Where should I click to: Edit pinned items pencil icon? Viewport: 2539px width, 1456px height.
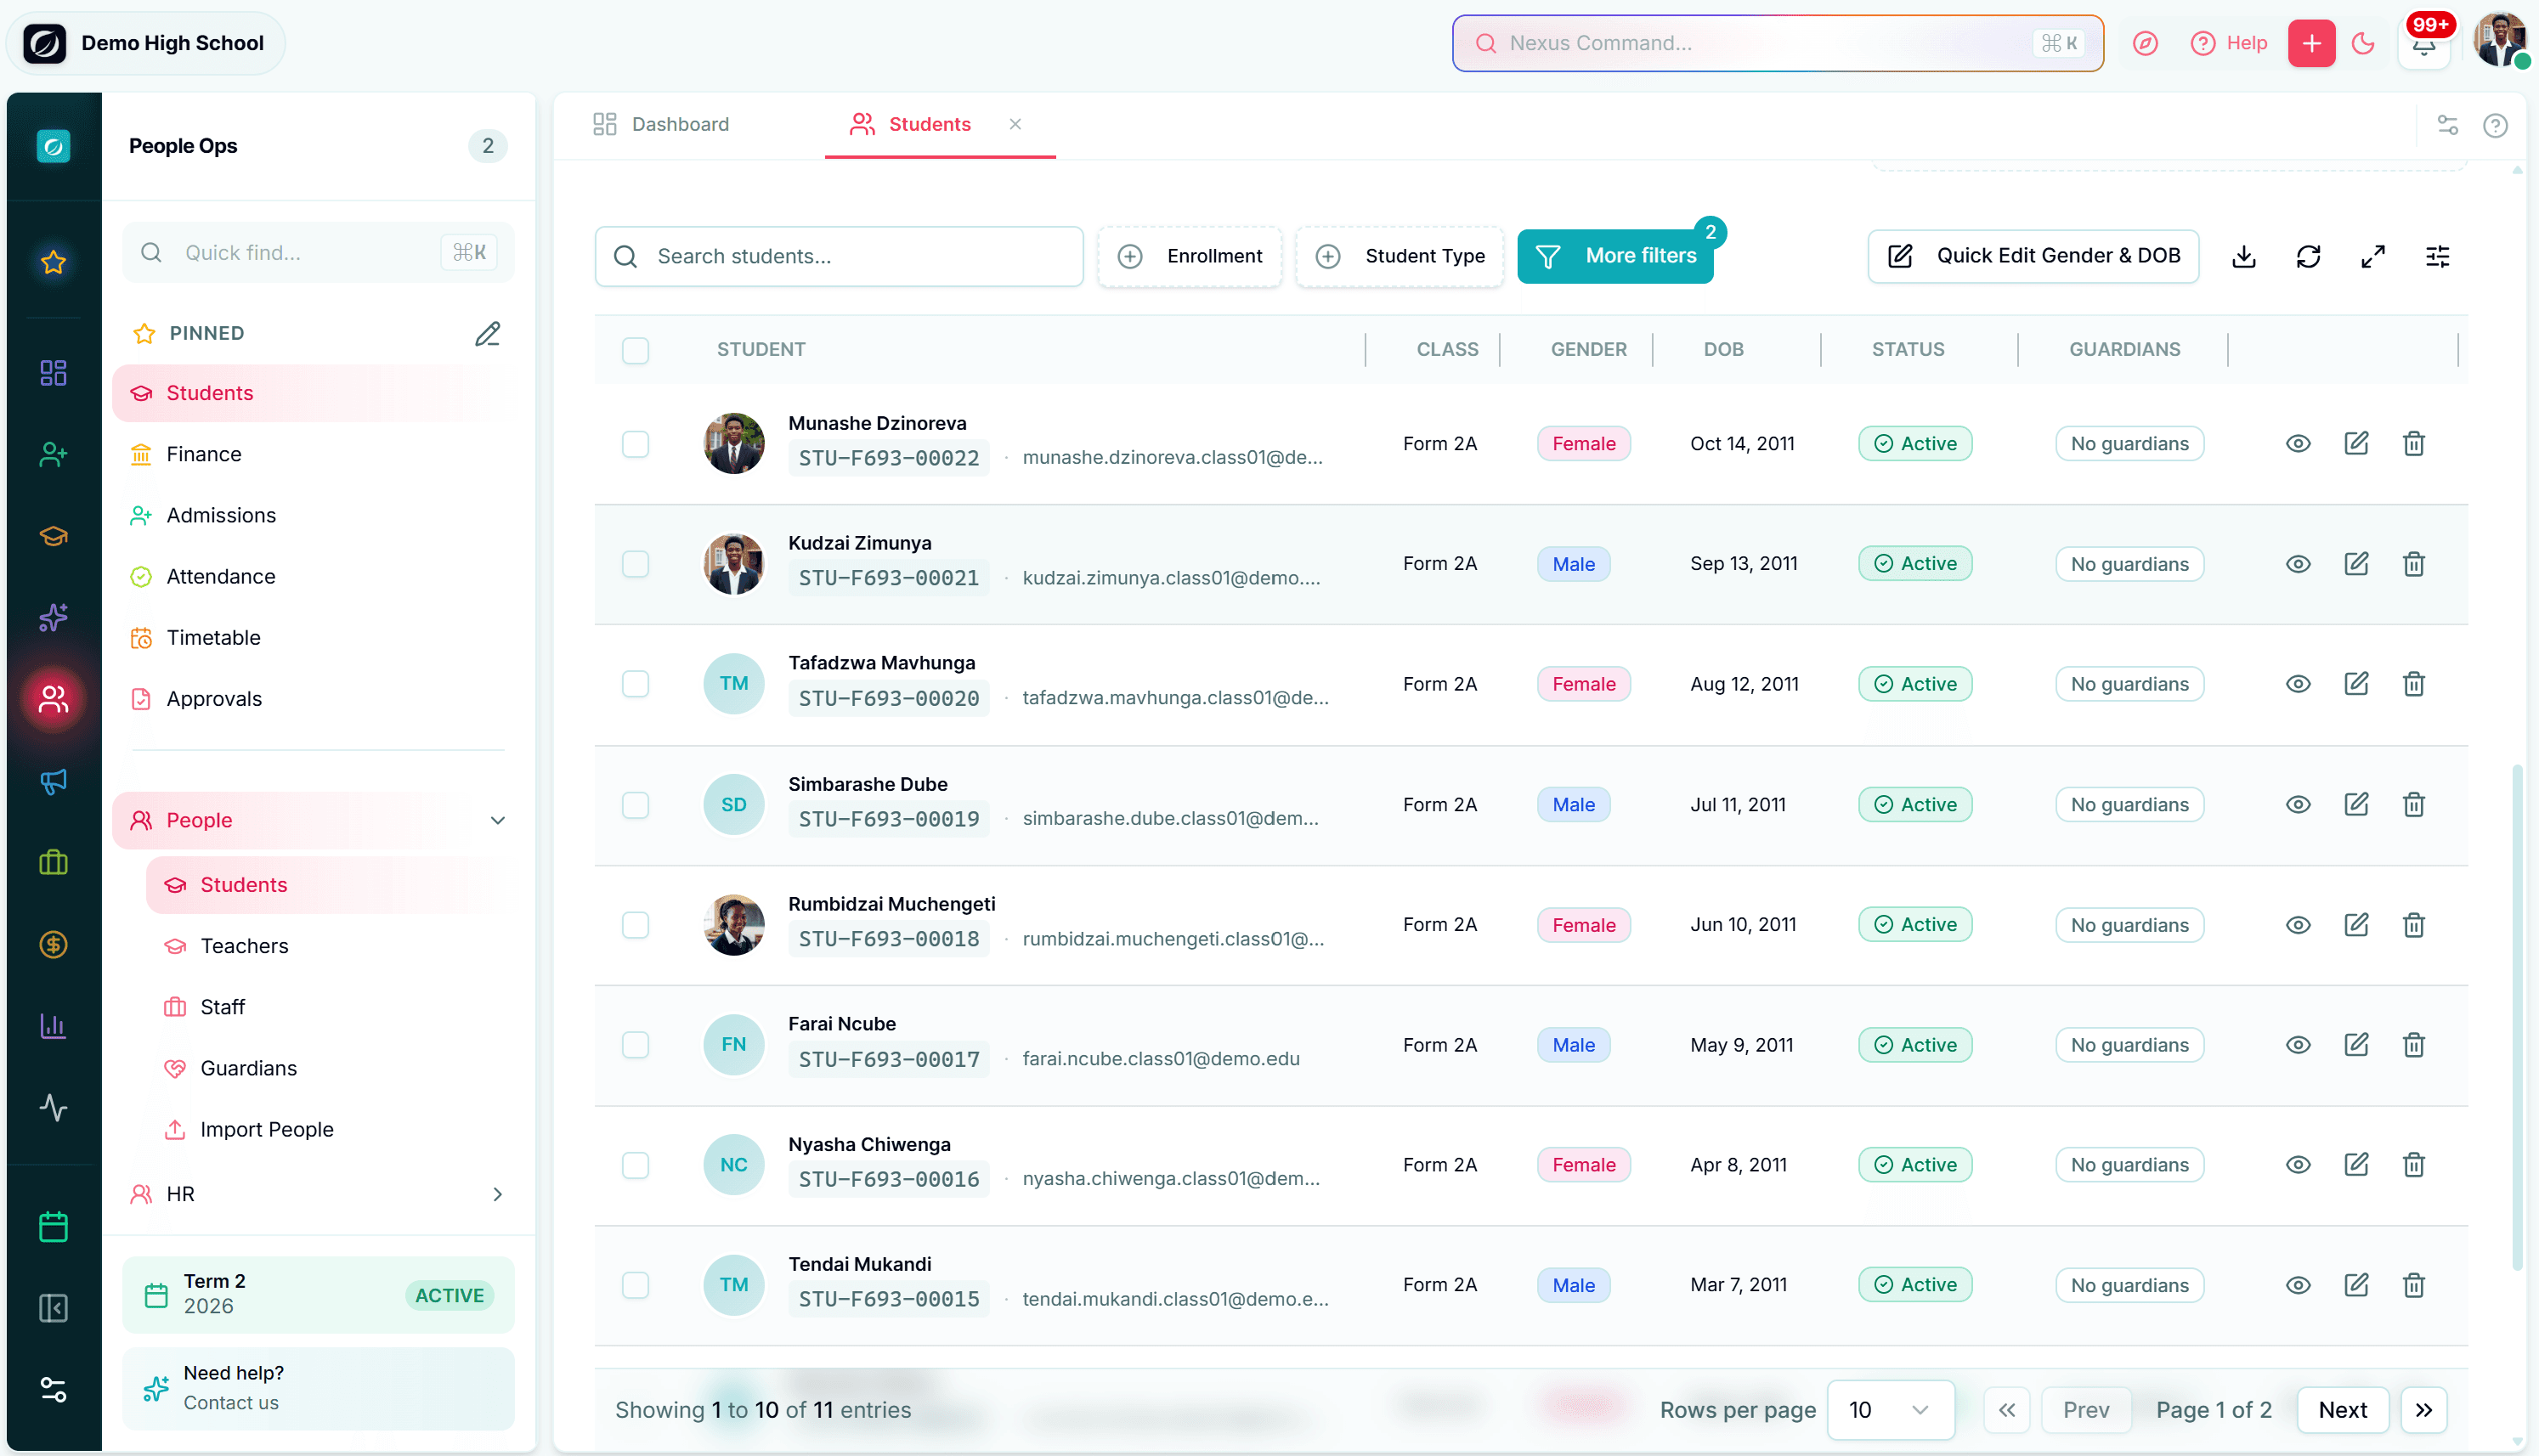point(487,333)
